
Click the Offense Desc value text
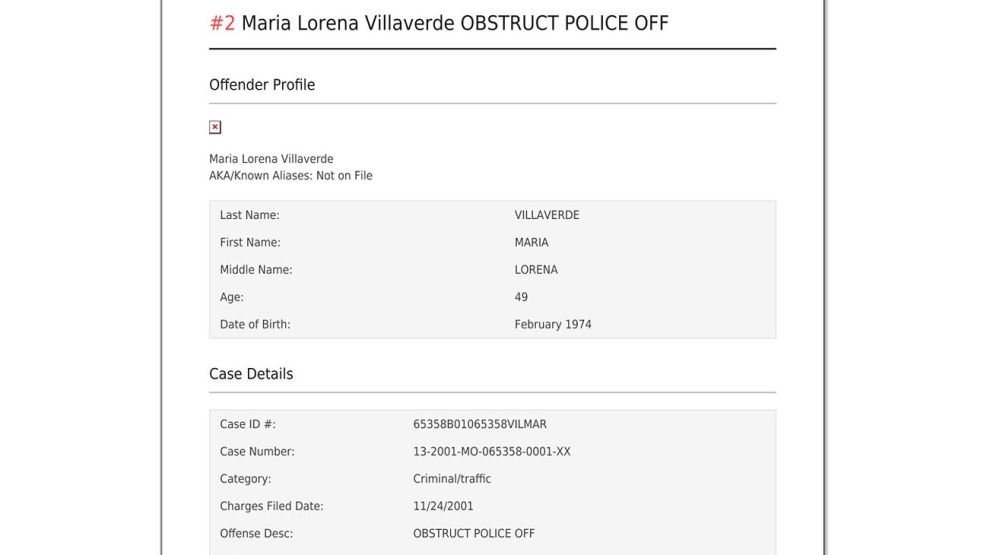[x=474, y=534]
